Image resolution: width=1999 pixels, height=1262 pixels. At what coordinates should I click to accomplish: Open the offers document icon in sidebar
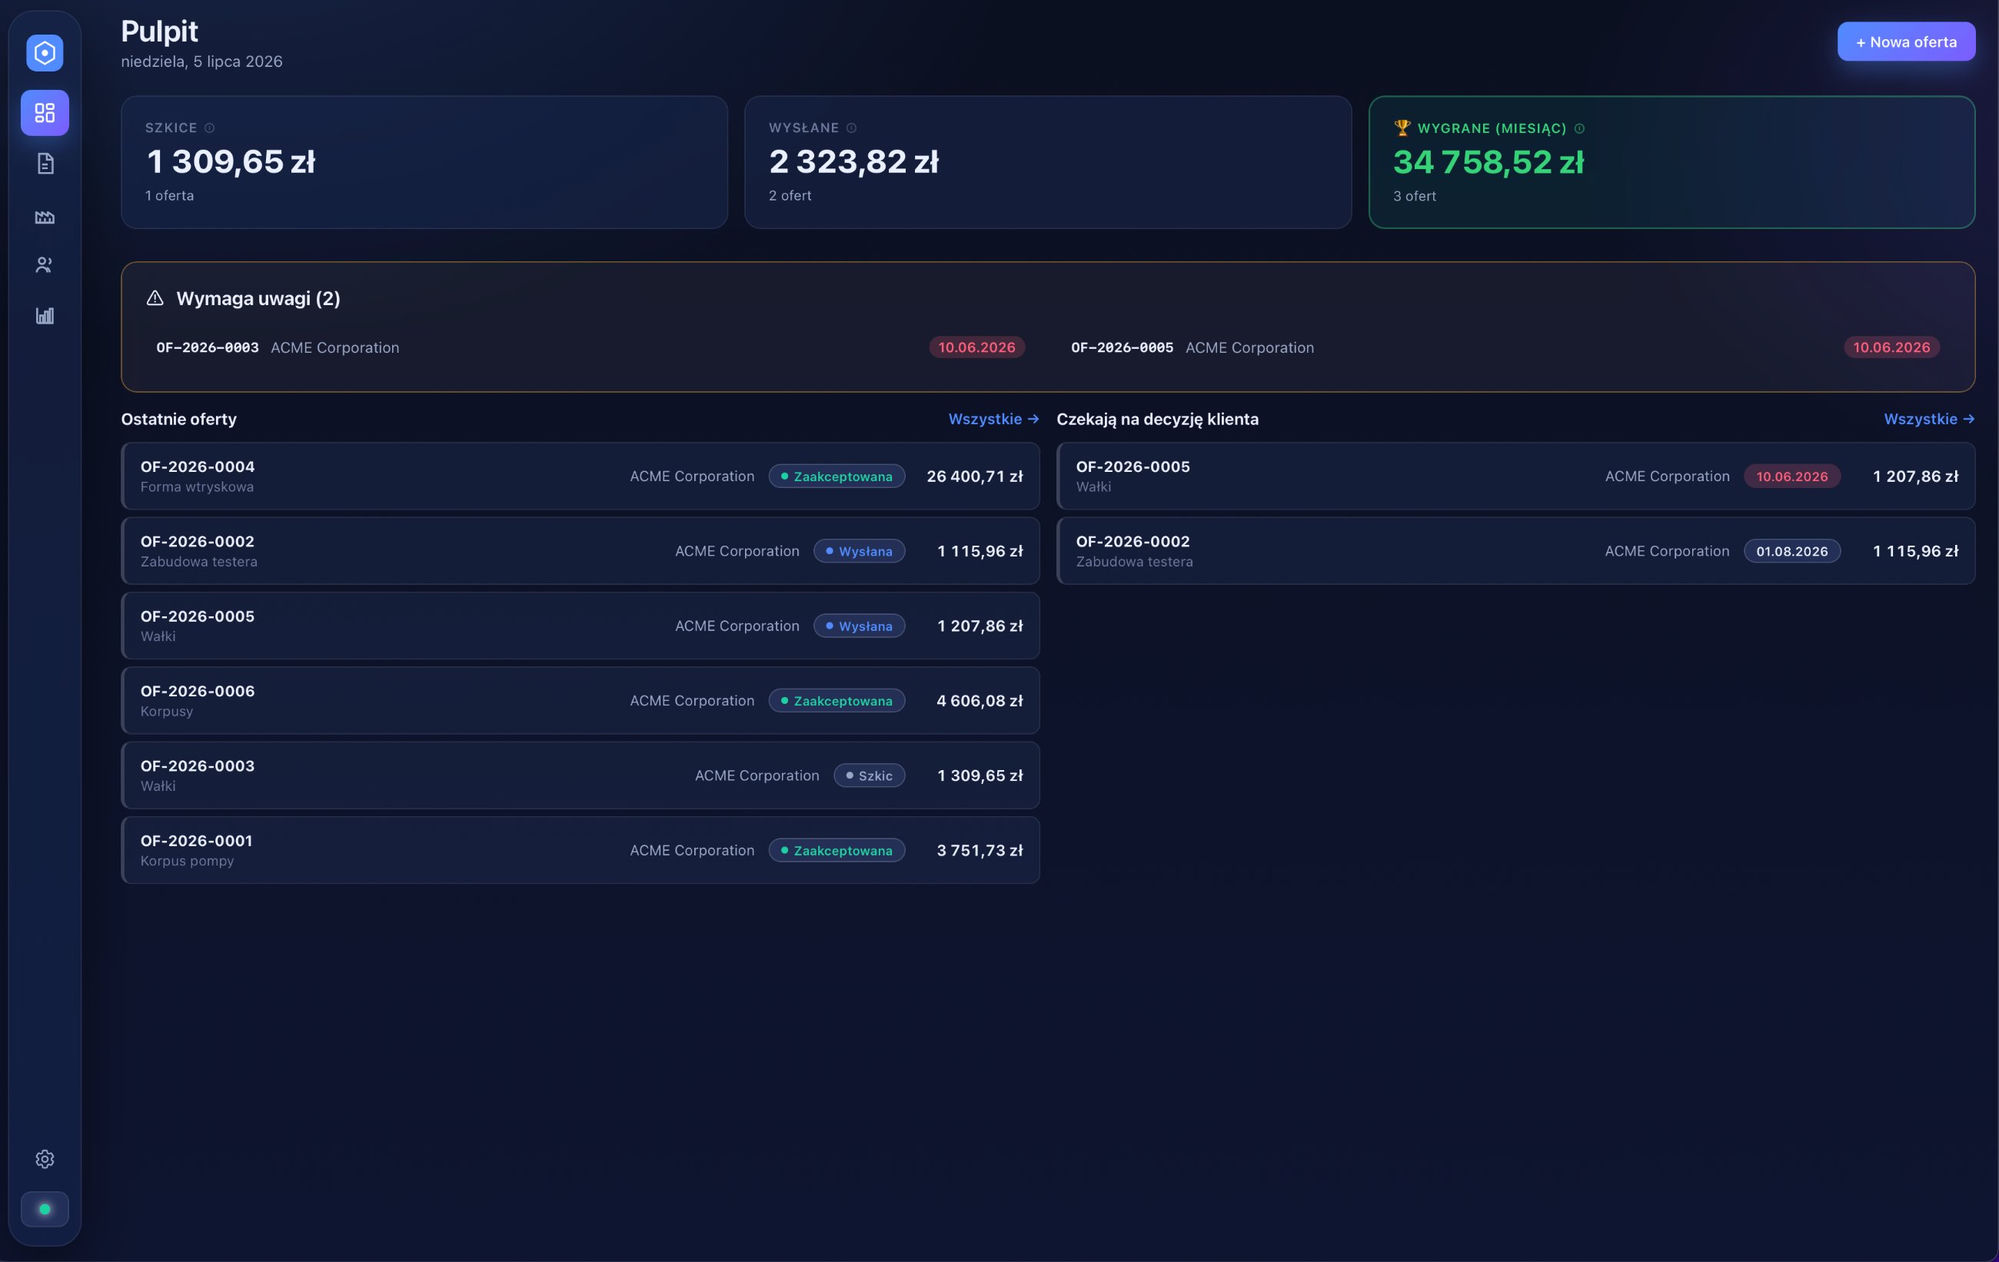[45, 164]
